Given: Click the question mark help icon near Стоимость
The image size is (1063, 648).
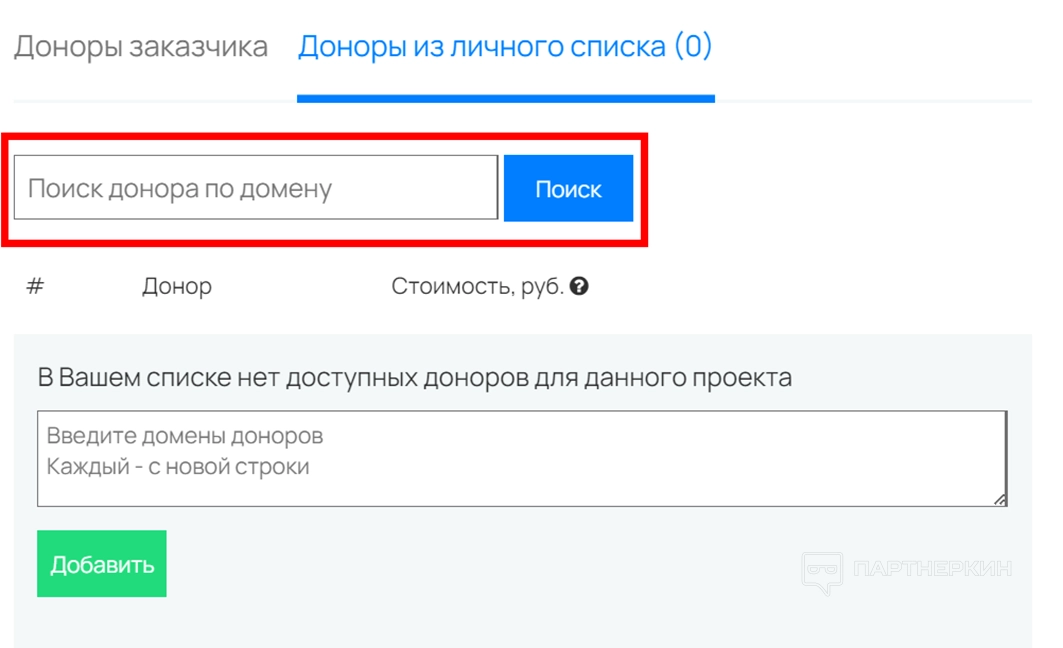Looking at the screenshot, I should click(x=579, y=287).
